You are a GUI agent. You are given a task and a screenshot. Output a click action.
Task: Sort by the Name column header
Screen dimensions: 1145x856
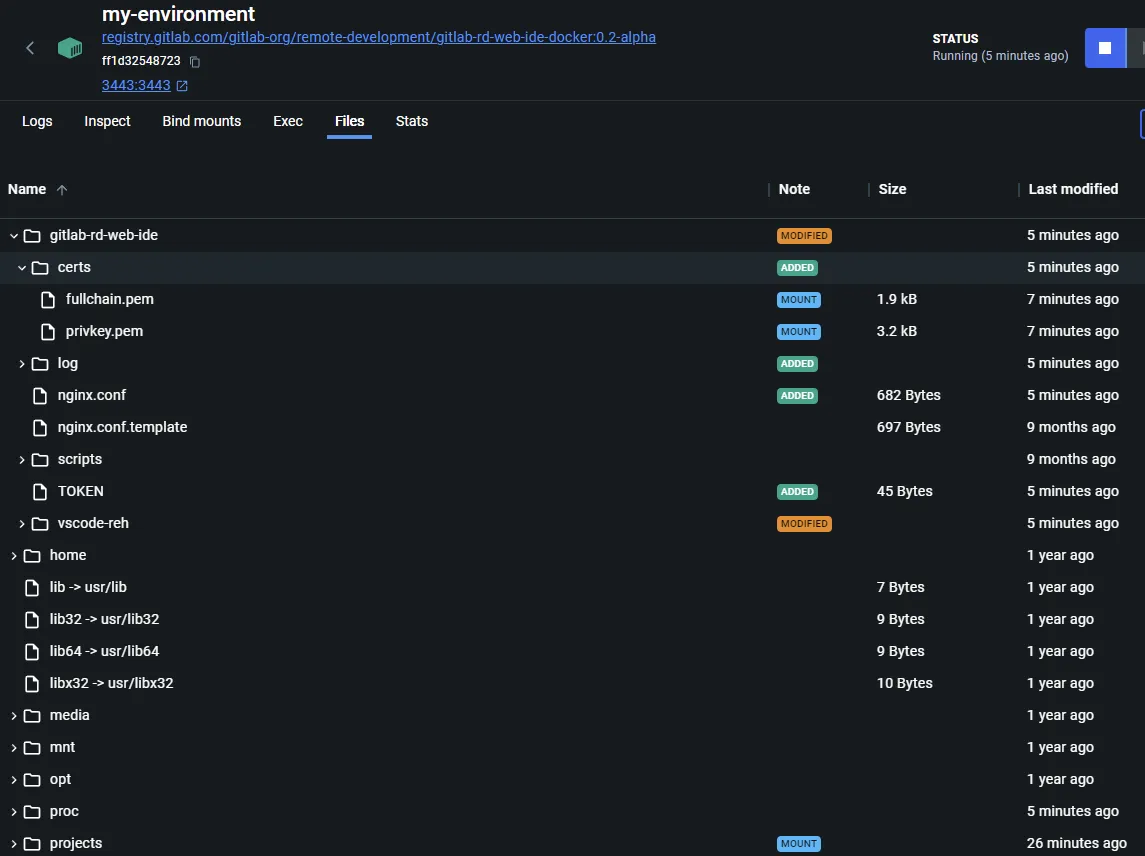(27, 189)
